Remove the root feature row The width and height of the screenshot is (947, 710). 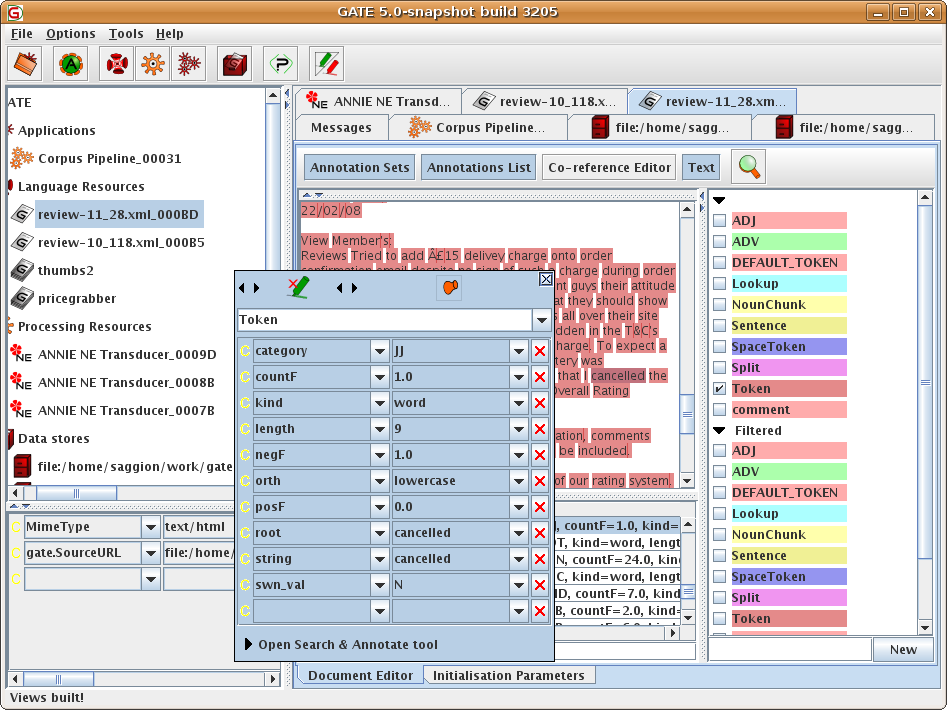point(540,533)
